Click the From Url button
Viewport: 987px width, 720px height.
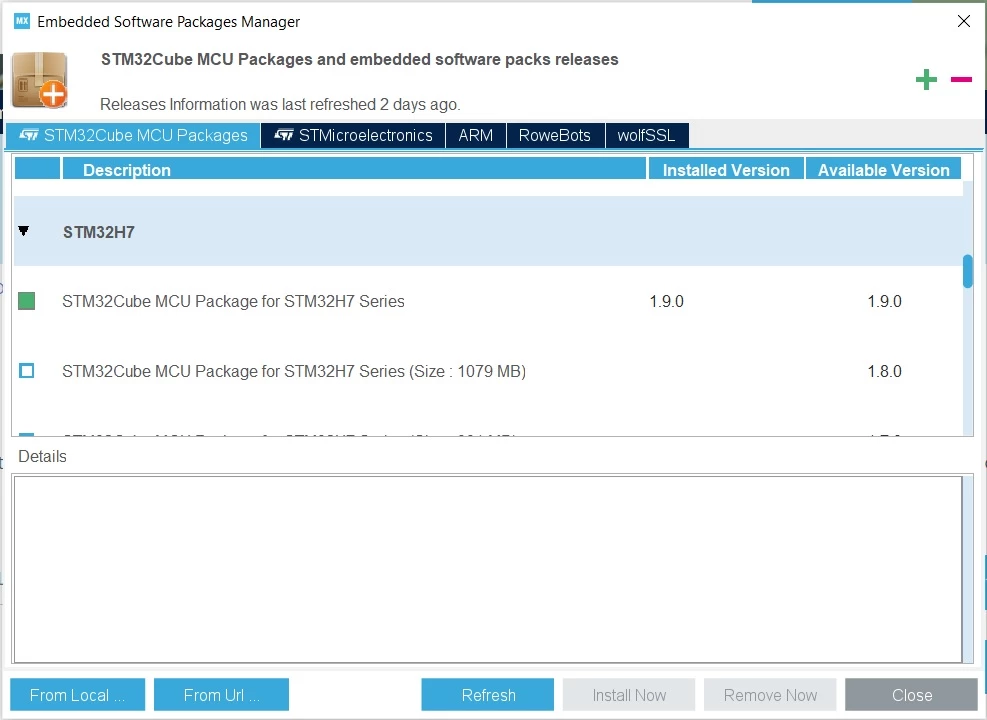coord(221,695)
